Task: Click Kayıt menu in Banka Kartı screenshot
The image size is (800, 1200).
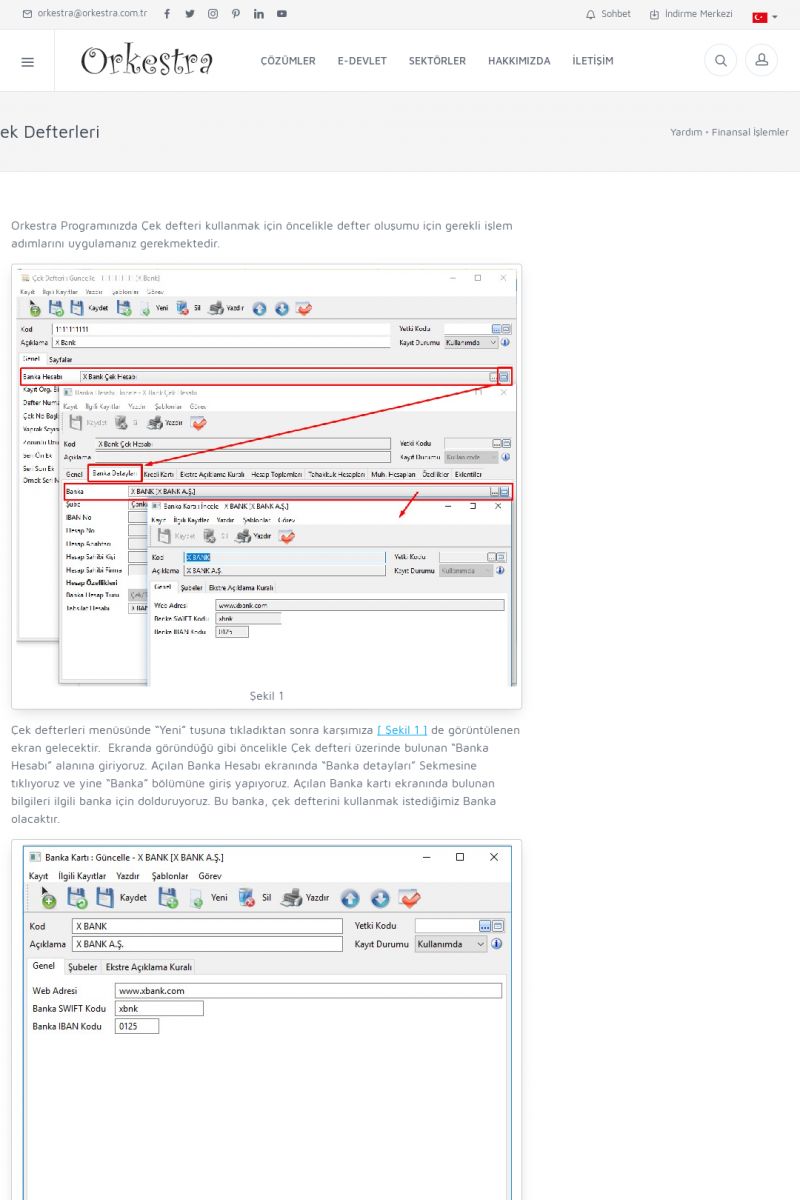Action: [x=38, y=876]
